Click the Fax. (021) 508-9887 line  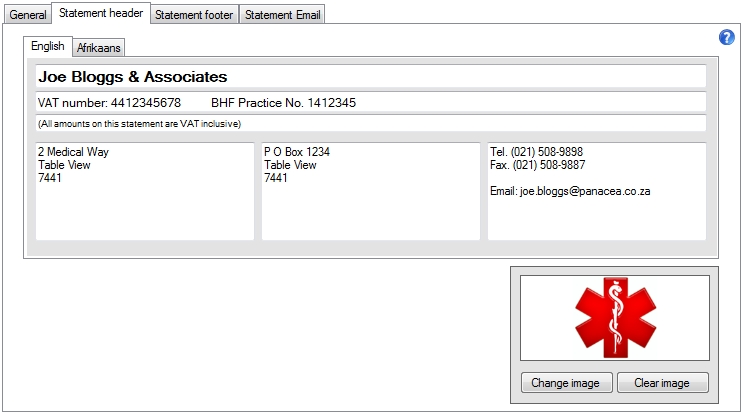pos(536,165)
